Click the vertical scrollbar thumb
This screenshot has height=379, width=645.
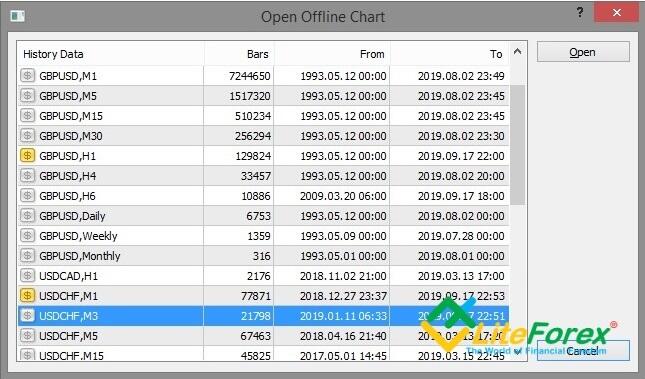[518, 145]
